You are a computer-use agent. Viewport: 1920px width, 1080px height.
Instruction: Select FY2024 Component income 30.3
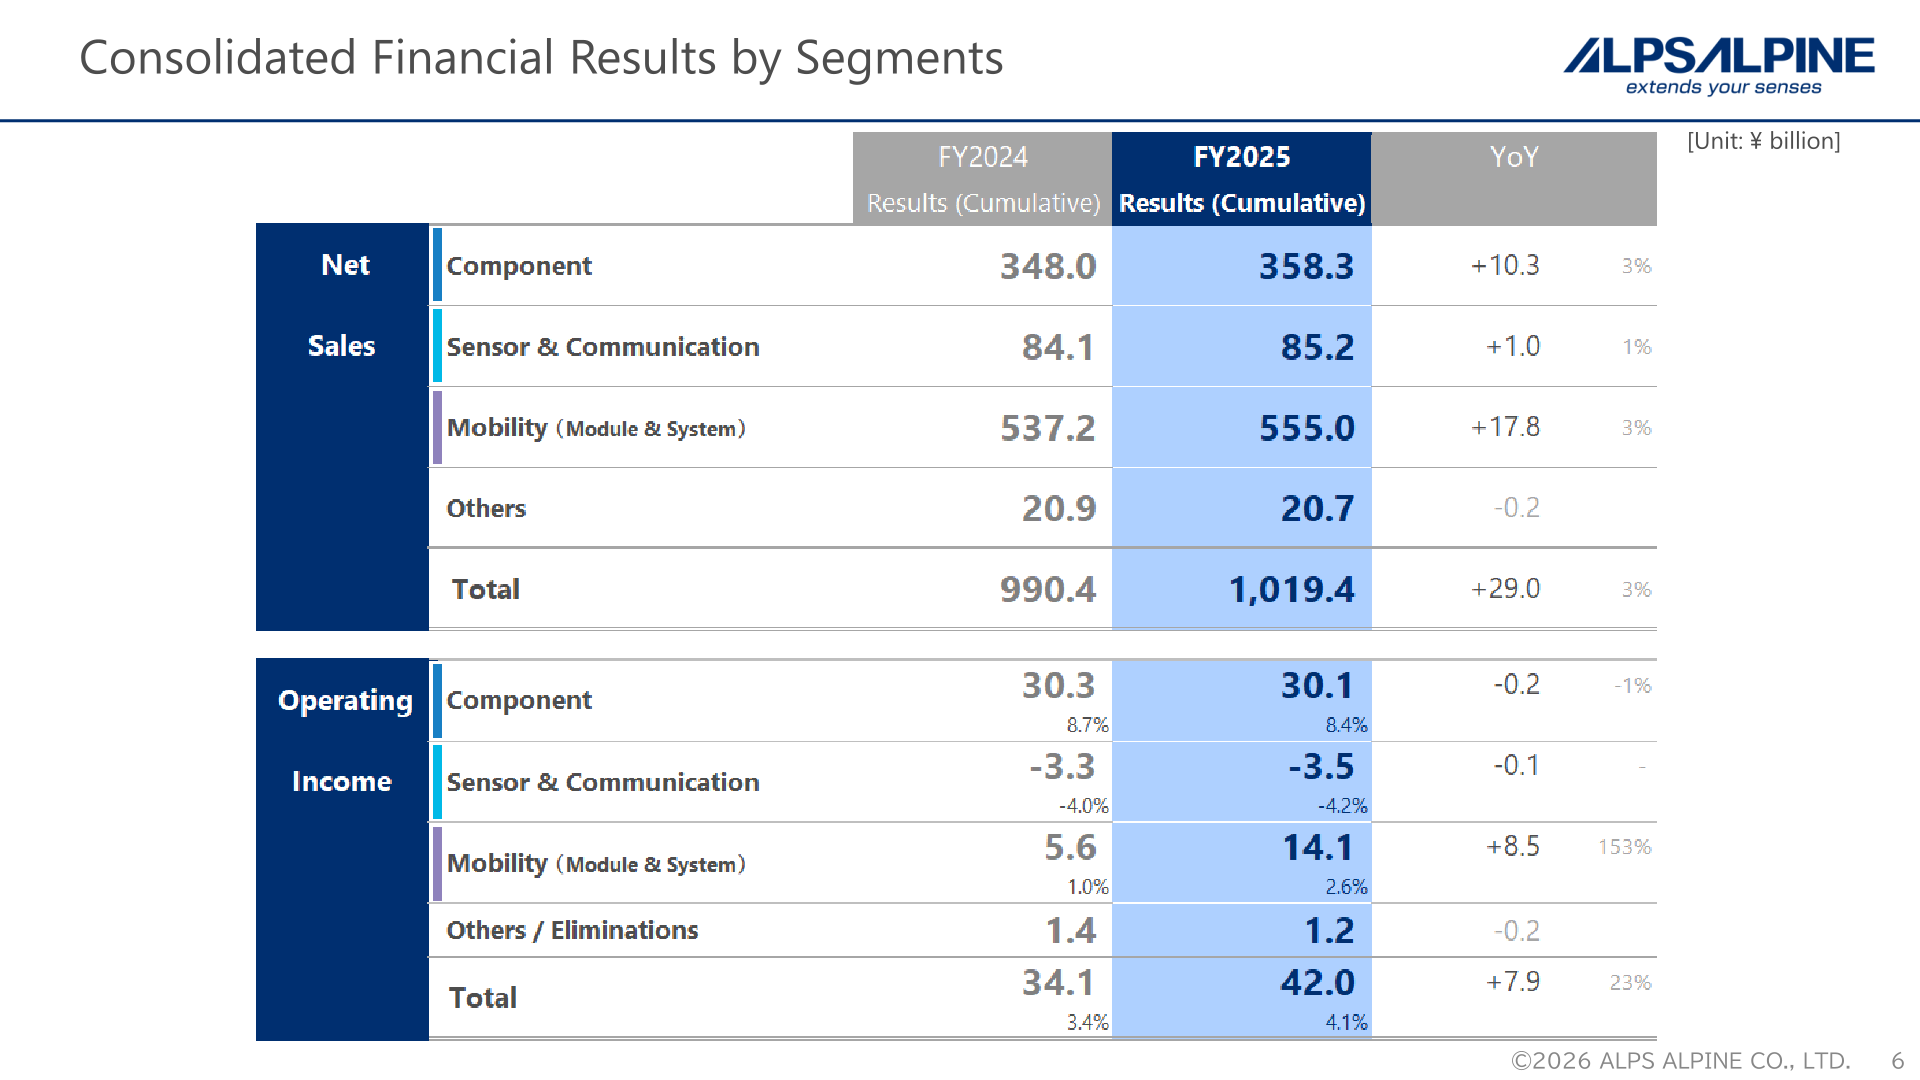[1059, 685]
